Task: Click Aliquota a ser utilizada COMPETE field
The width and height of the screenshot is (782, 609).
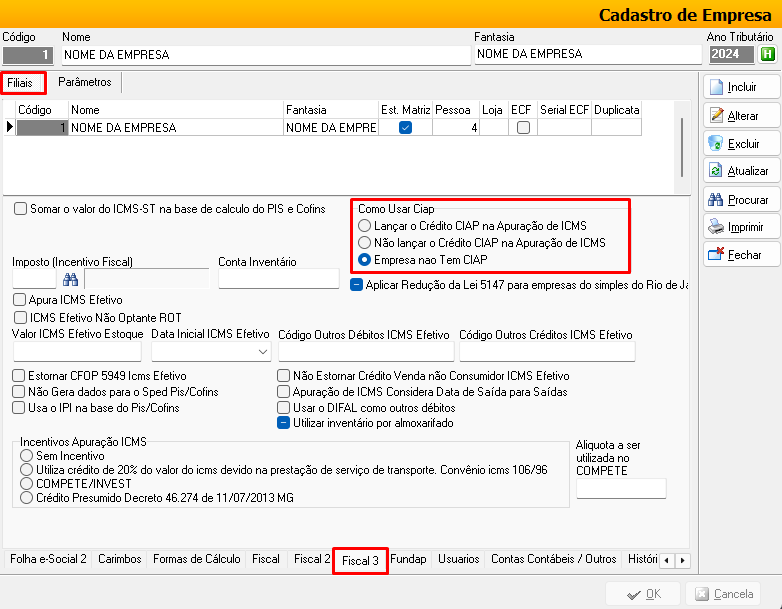Action: 621,488
